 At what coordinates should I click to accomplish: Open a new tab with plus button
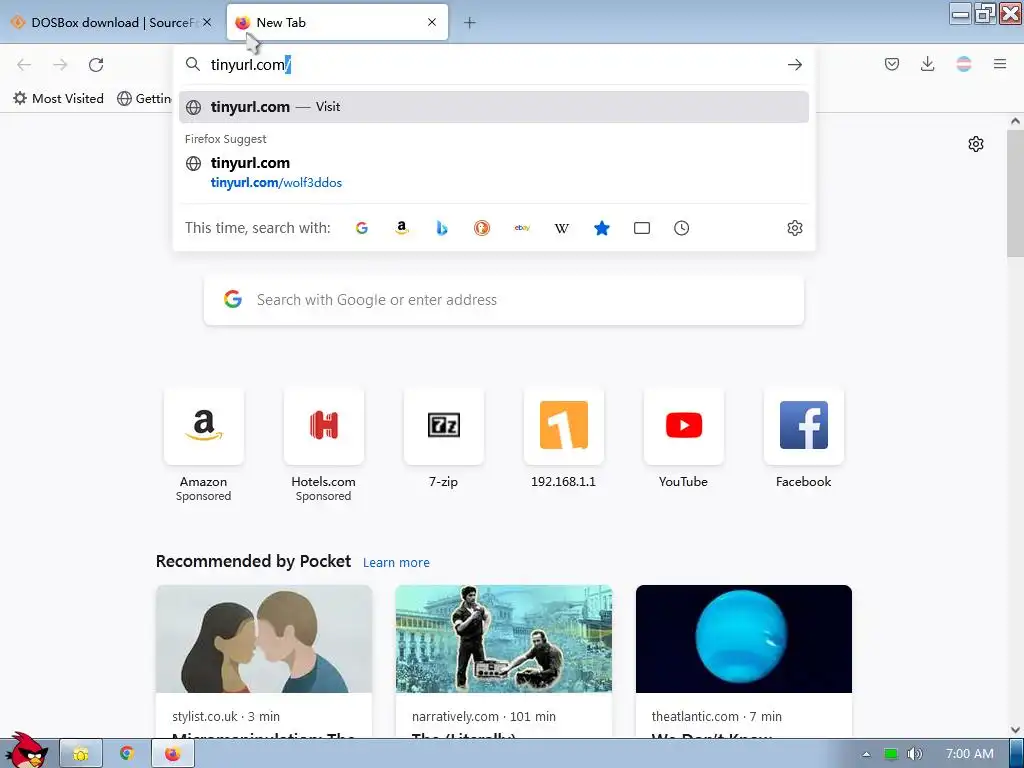click(x=470, y=23)
